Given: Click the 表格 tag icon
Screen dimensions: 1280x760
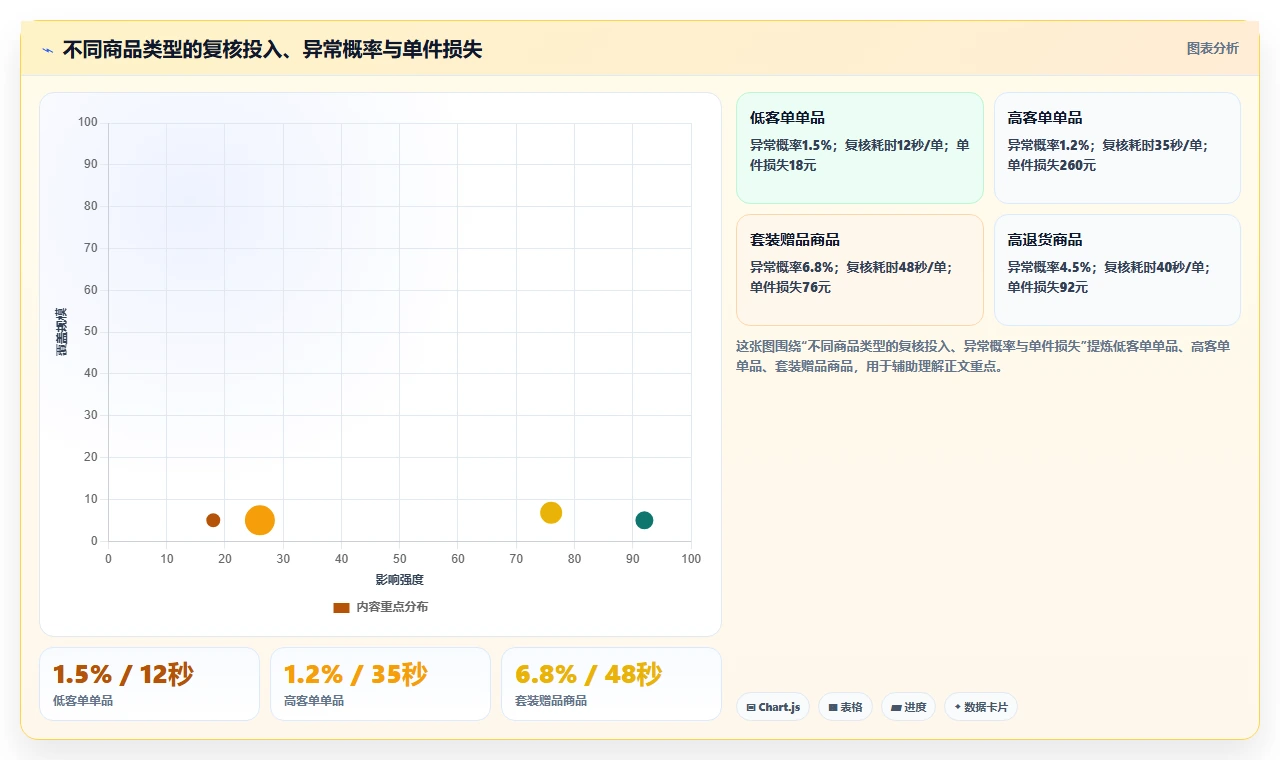Looking at the screenshot, I should 833,707.
